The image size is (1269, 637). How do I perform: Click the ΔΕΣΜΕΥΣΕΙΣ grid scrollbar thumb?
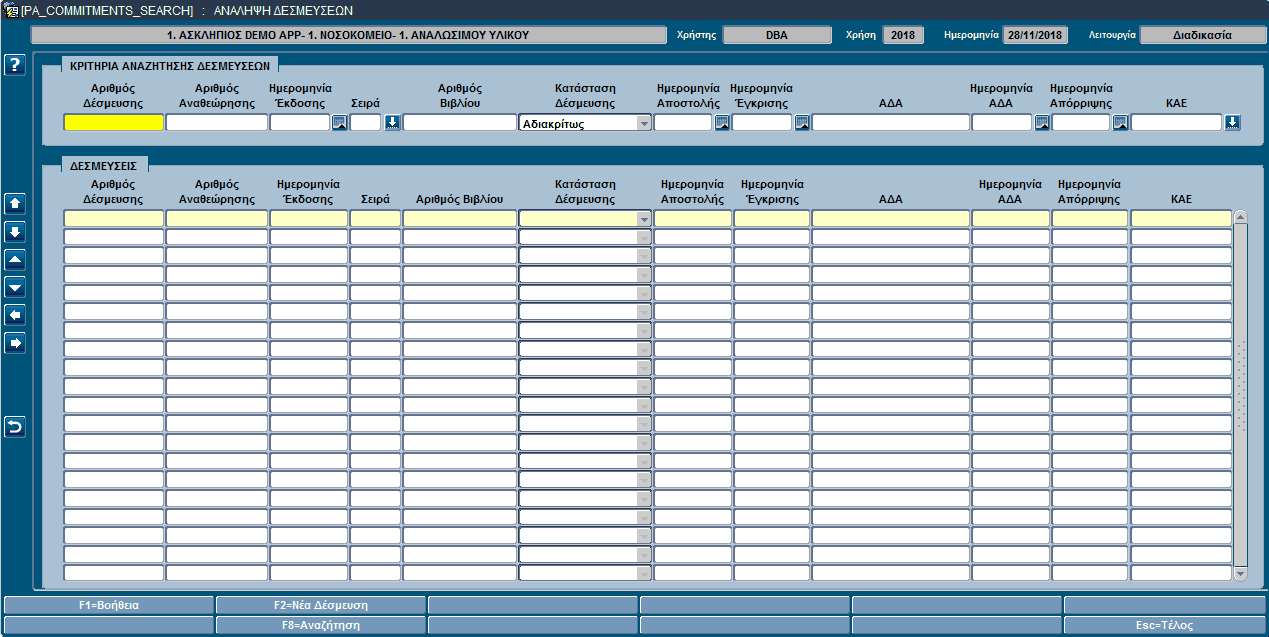[1241, 395]
